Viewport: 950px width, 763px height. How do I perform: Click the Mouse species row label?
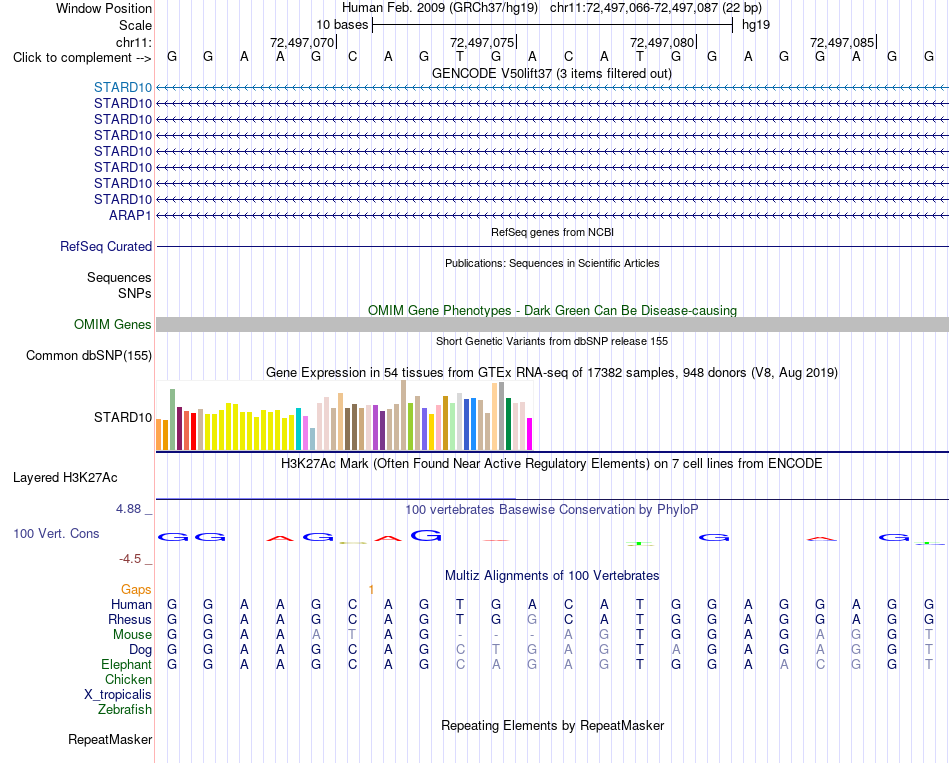[132, 635]
